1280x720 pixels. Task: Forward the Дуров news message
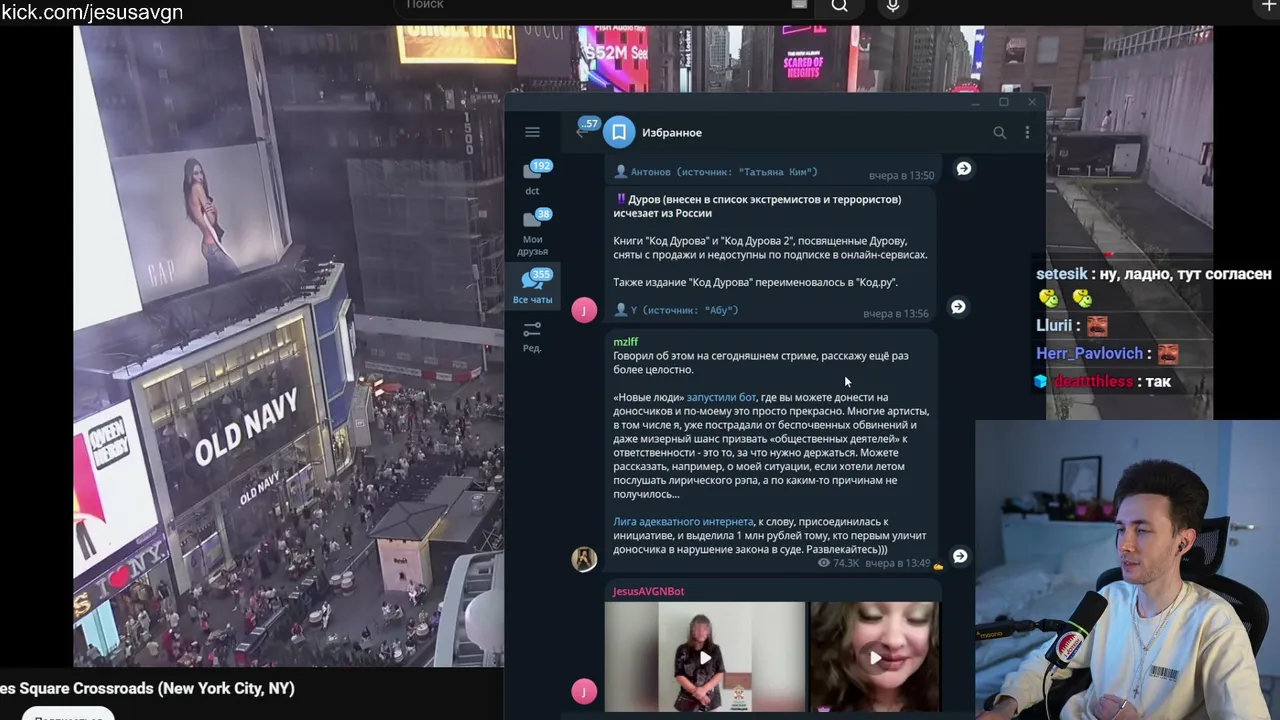[x=958, y=307]
